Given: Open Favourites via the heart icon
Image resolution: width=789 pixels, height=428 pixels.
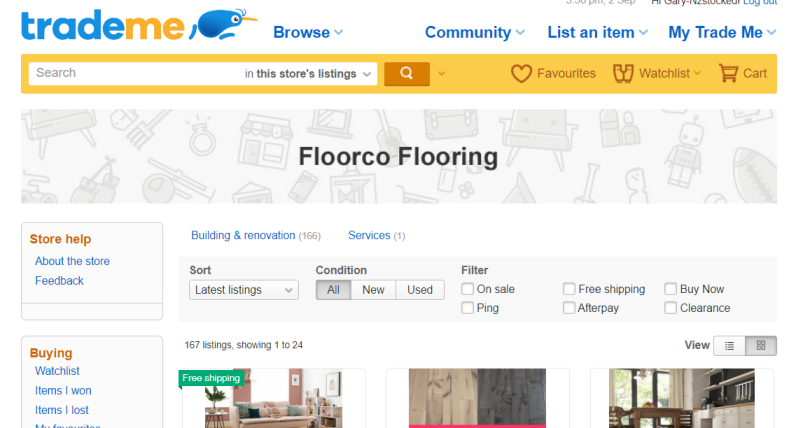Looking at the screenshot, I should point(521,73).
